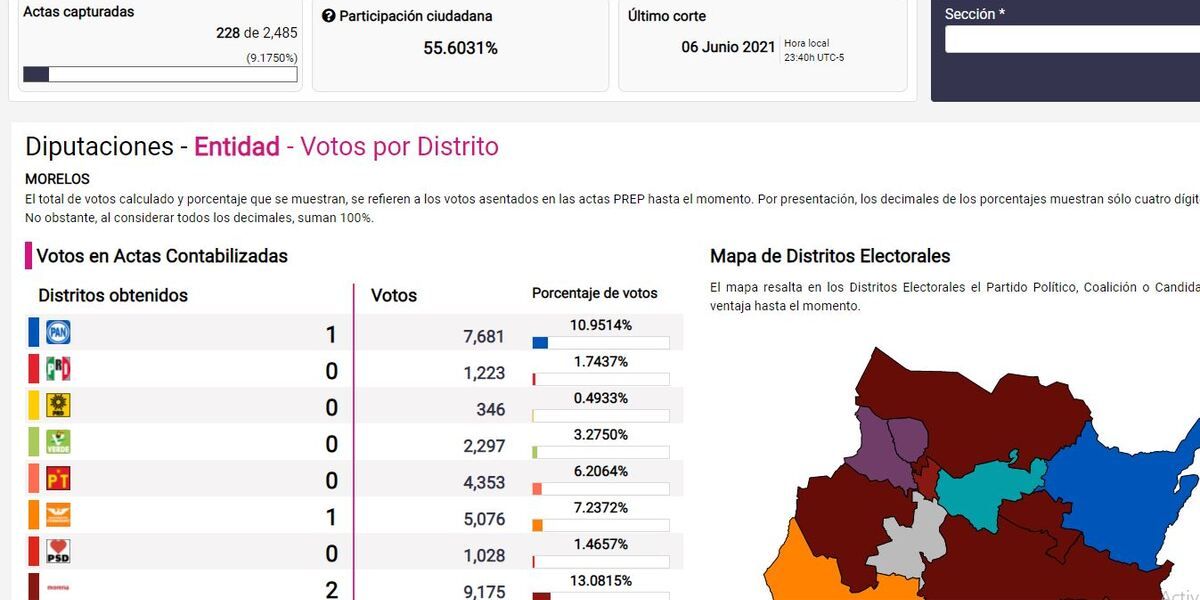The width and height of the screenshot is (1200, 600).
Task: Click the blue color strip beside PAN
Action: click(33, 333)
